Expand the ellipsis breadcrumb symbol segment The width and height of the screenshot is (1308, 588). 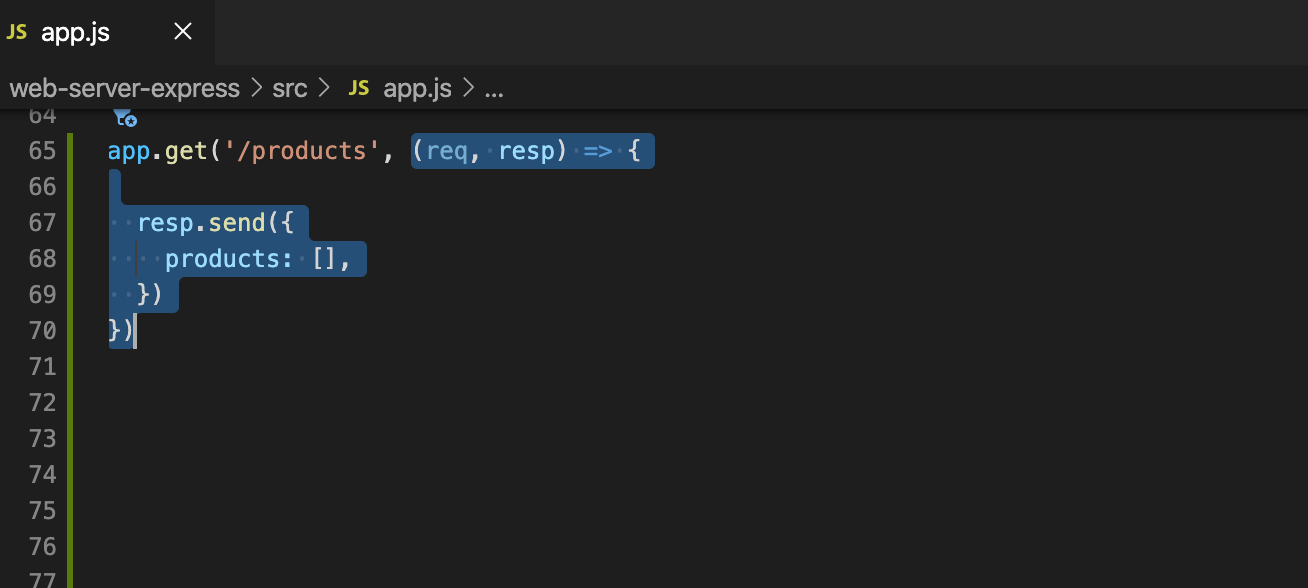coord(494,89)
